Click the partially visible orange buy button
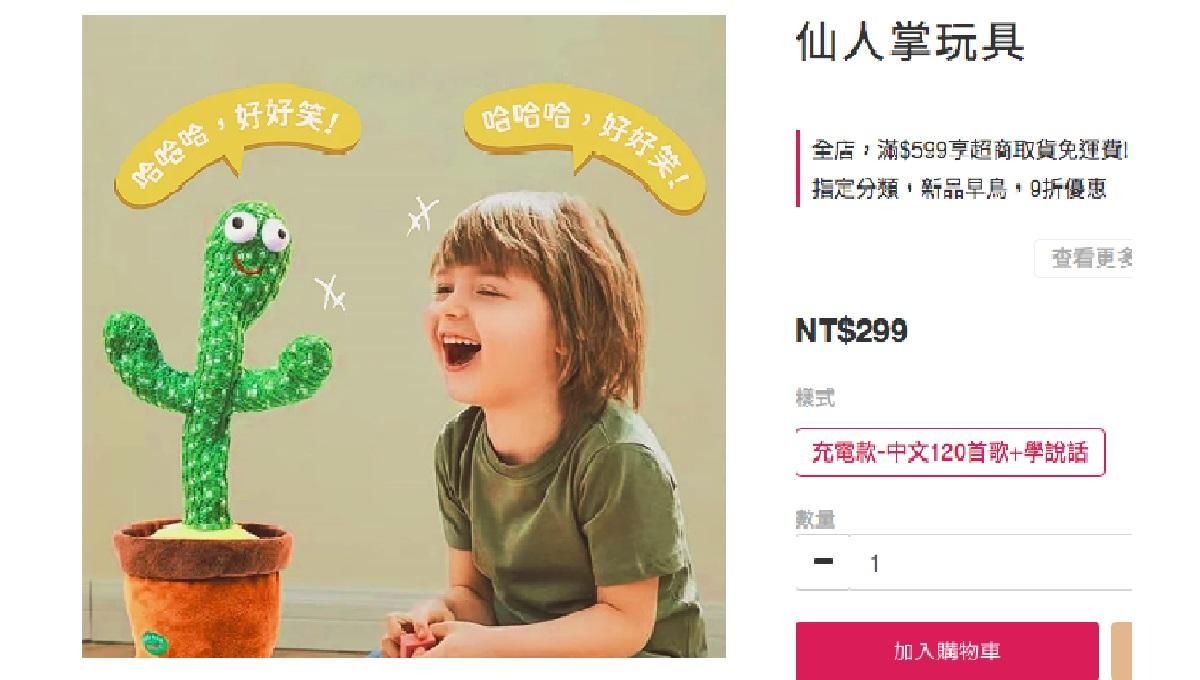The height and width of the screenshot is (680, 1200). tap(1122, 652)
